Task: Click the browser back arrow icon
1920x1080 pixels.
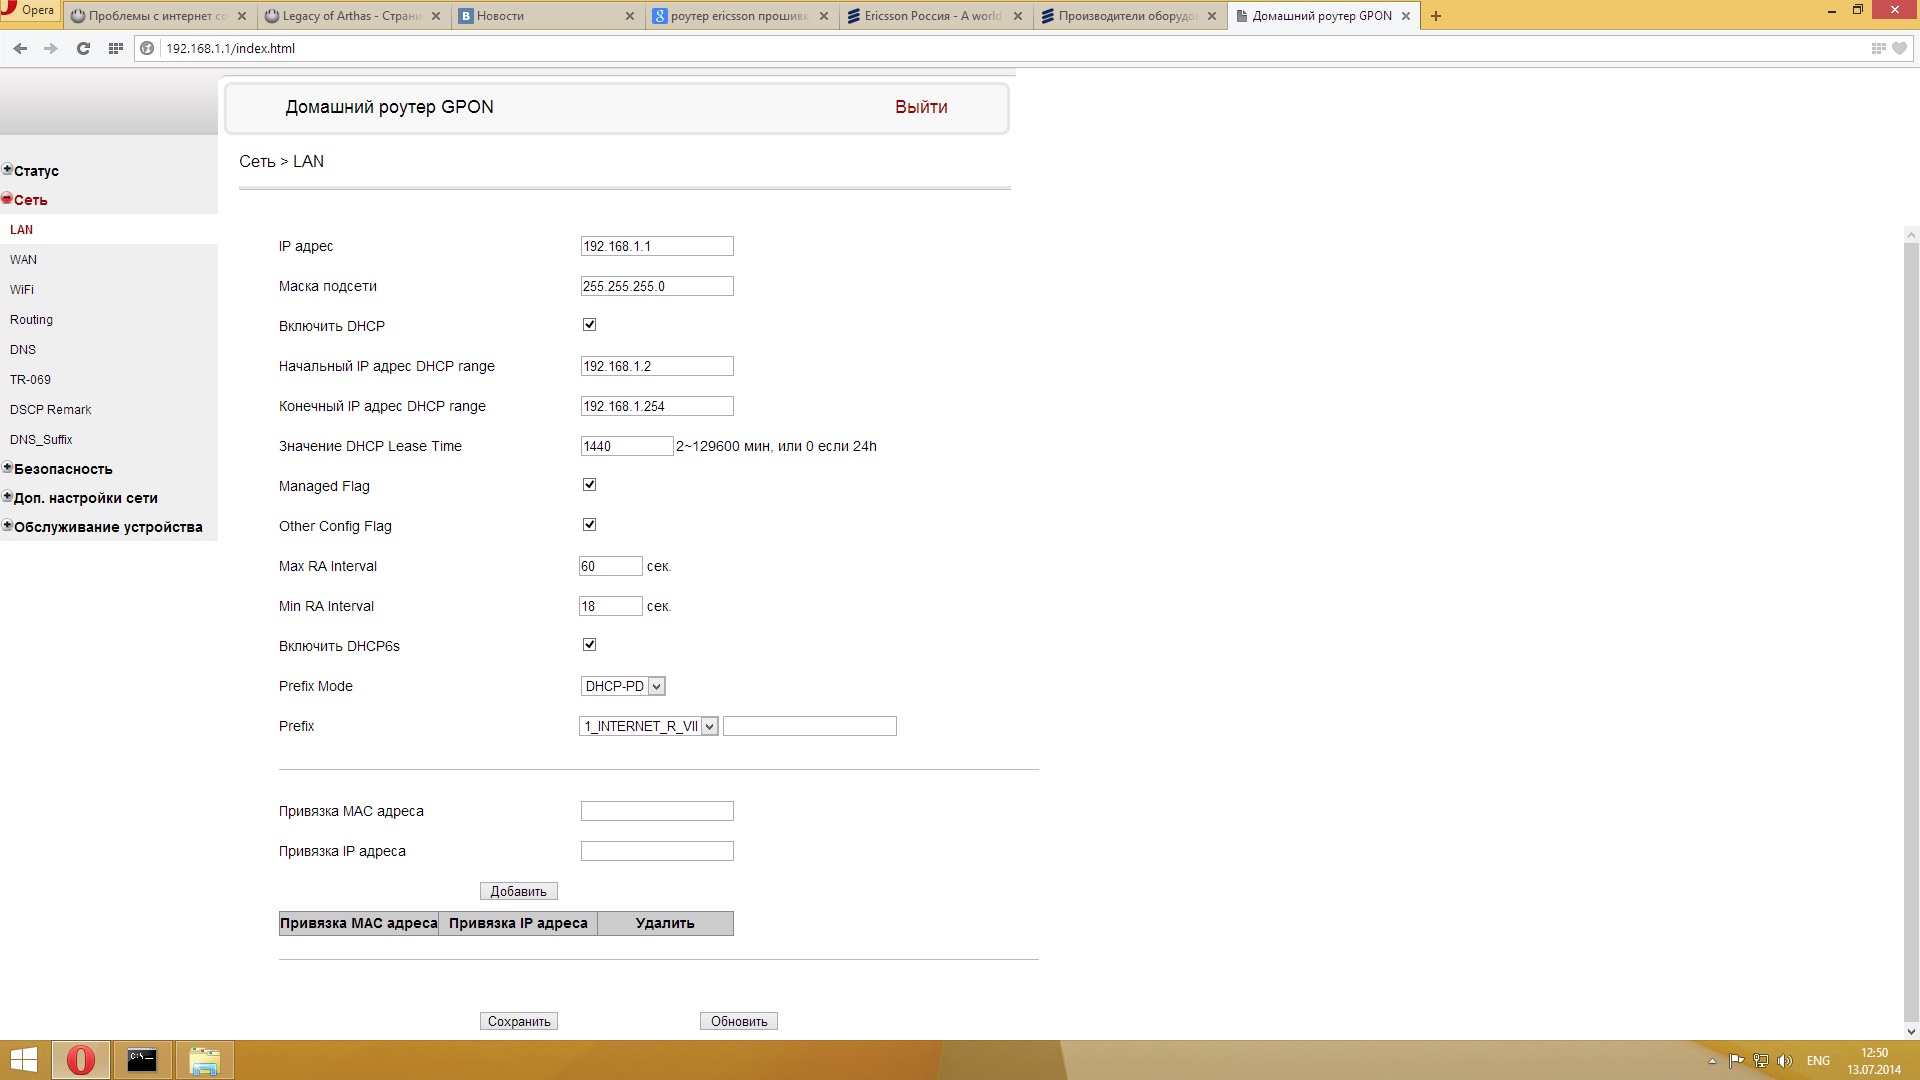Action: coord(20,48)
